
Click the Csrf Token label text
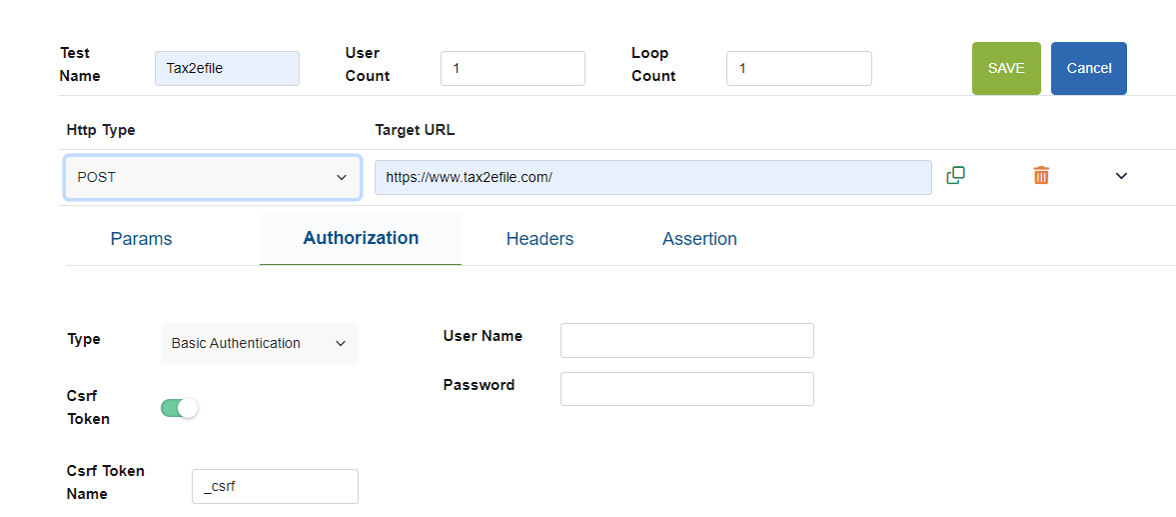coord(88,407)
